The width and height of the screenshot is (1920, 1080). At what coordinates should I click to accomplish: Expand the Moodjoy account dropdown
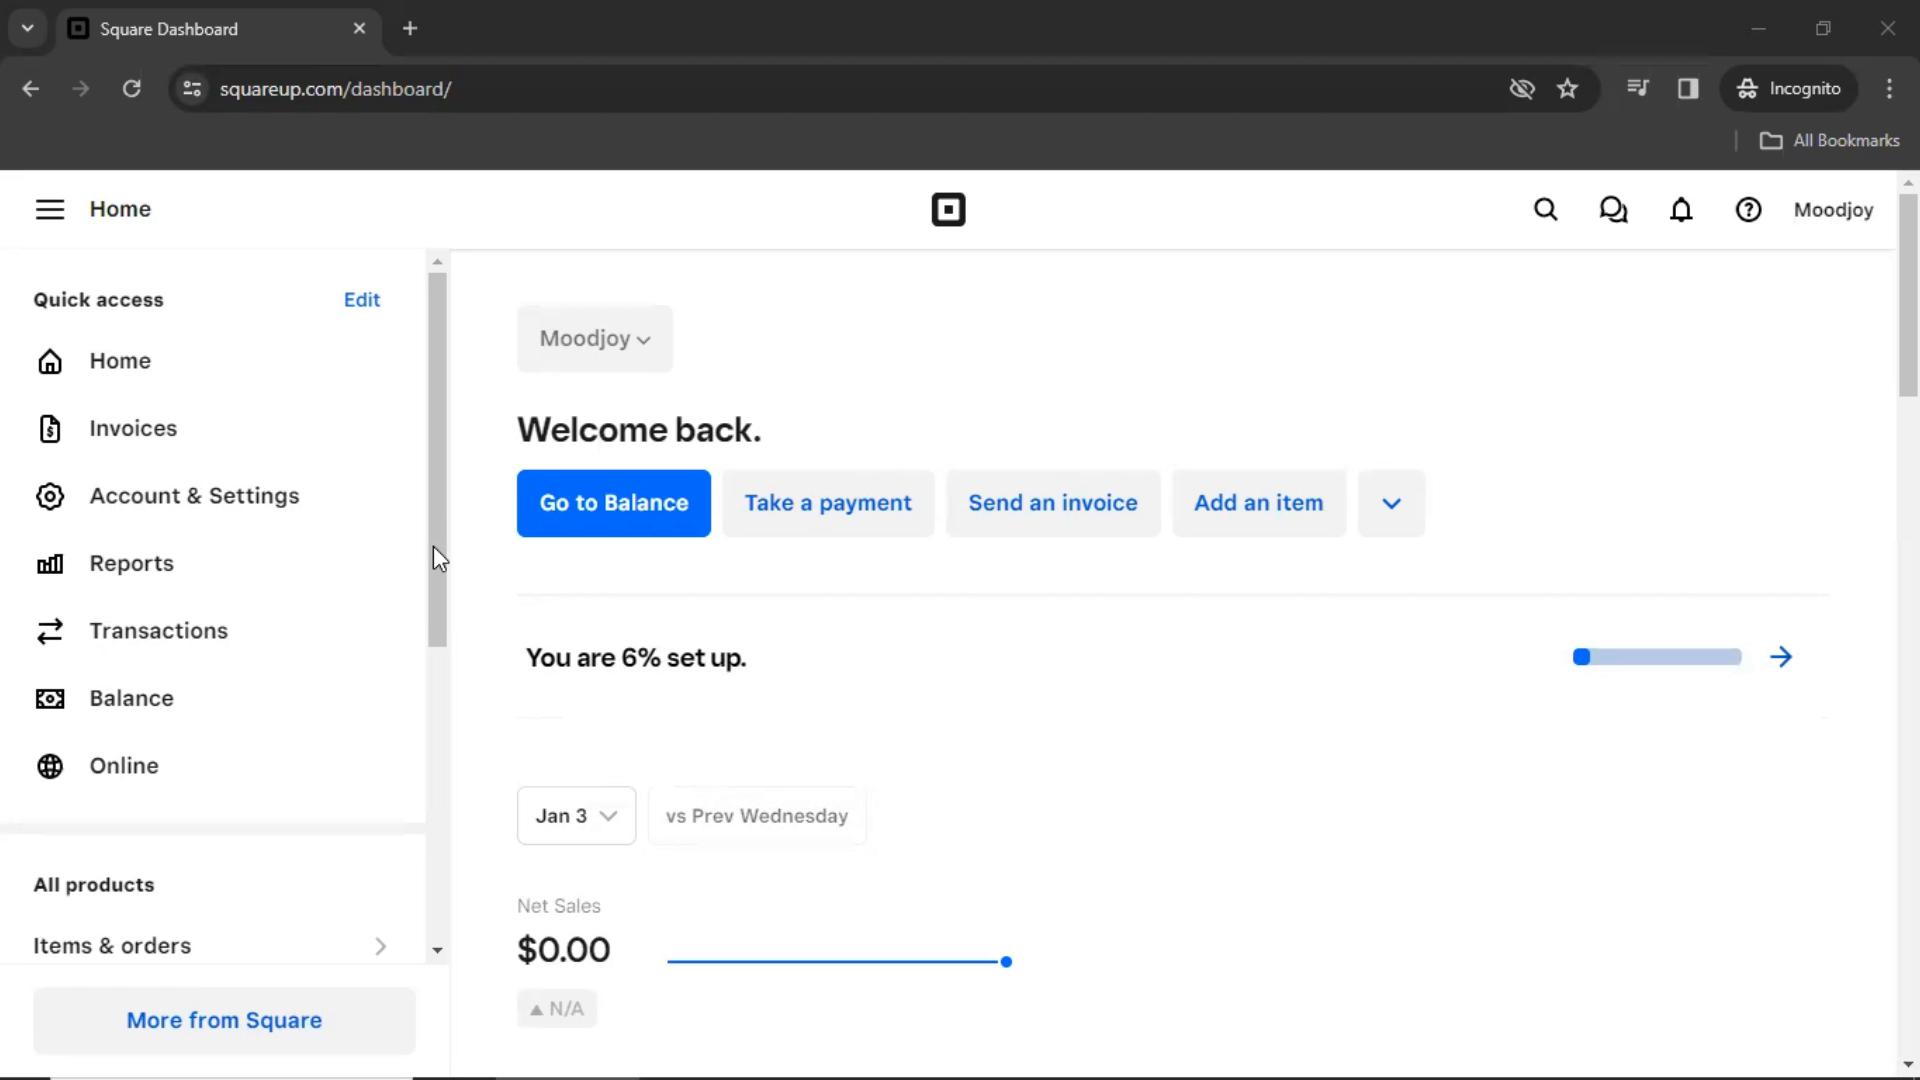(x=595, y=338)
